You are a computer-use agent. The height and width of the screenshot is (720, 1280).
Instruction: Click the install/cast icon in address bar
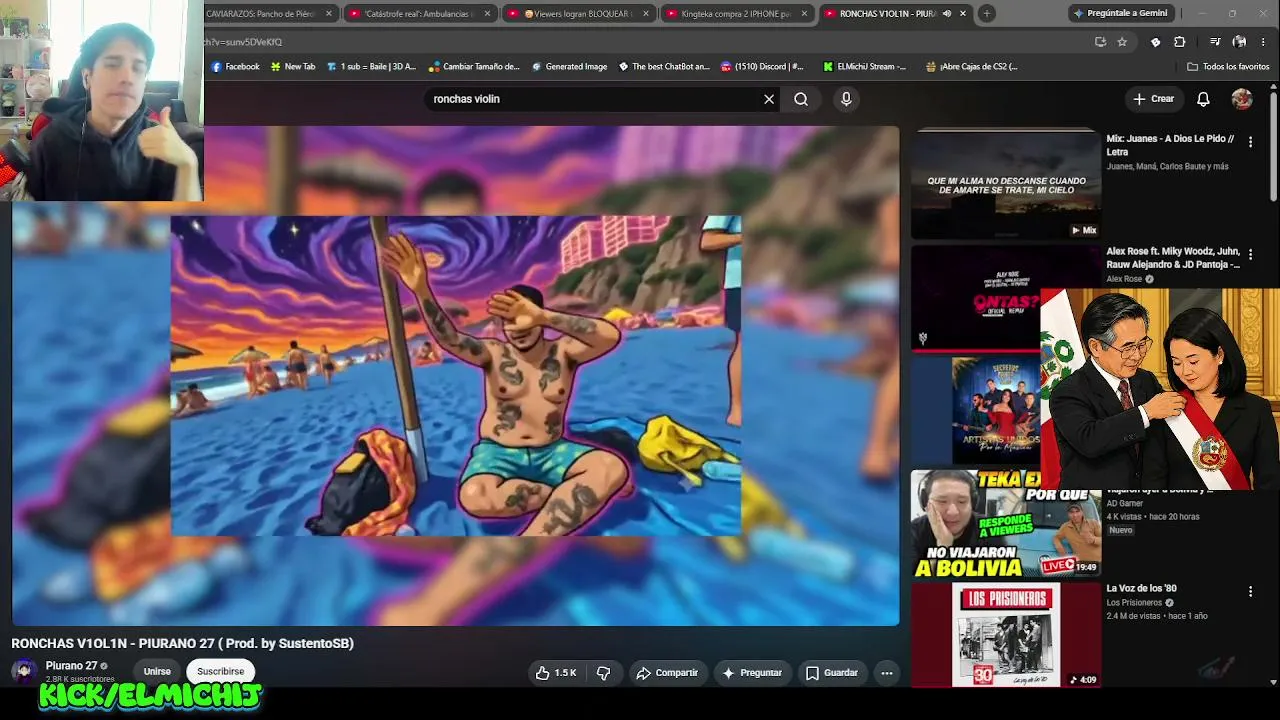[1100, 42]
